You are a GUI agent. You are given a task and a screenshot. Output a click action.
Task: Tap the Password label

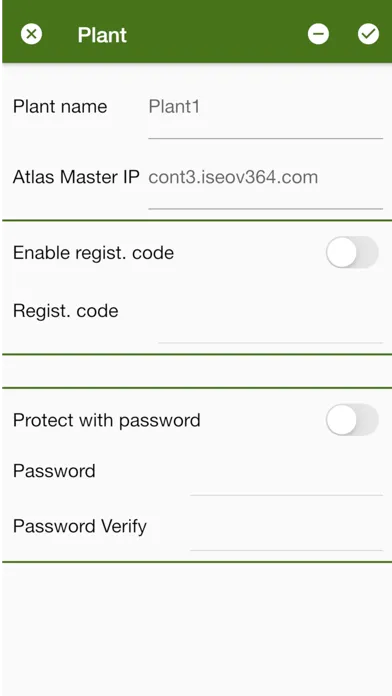(x=54, y=471)
